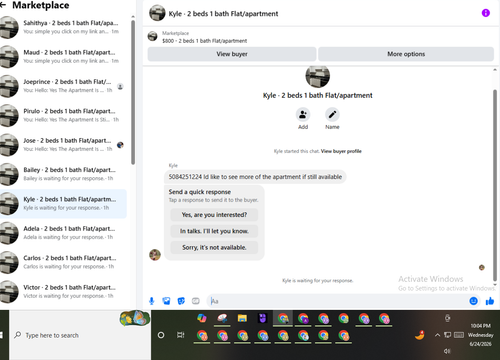Open More options
The image size is (500, 360).
(406, 54)
